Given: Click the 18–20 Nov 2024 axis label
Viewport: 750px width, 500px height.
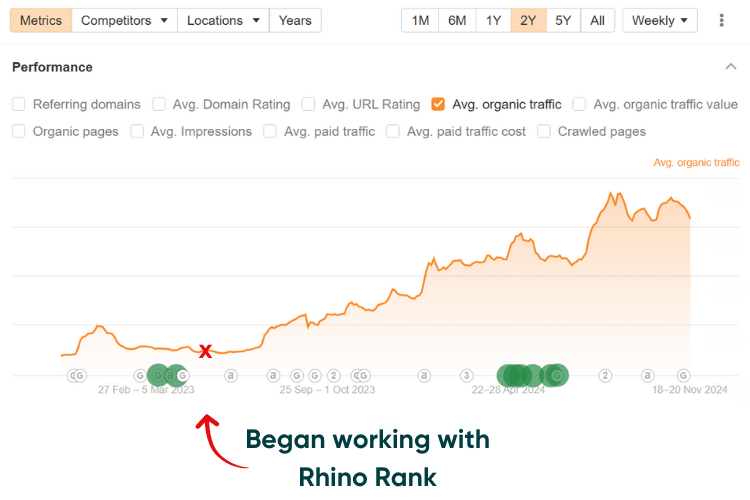Looking at the screenshot, I should (690, 389).
